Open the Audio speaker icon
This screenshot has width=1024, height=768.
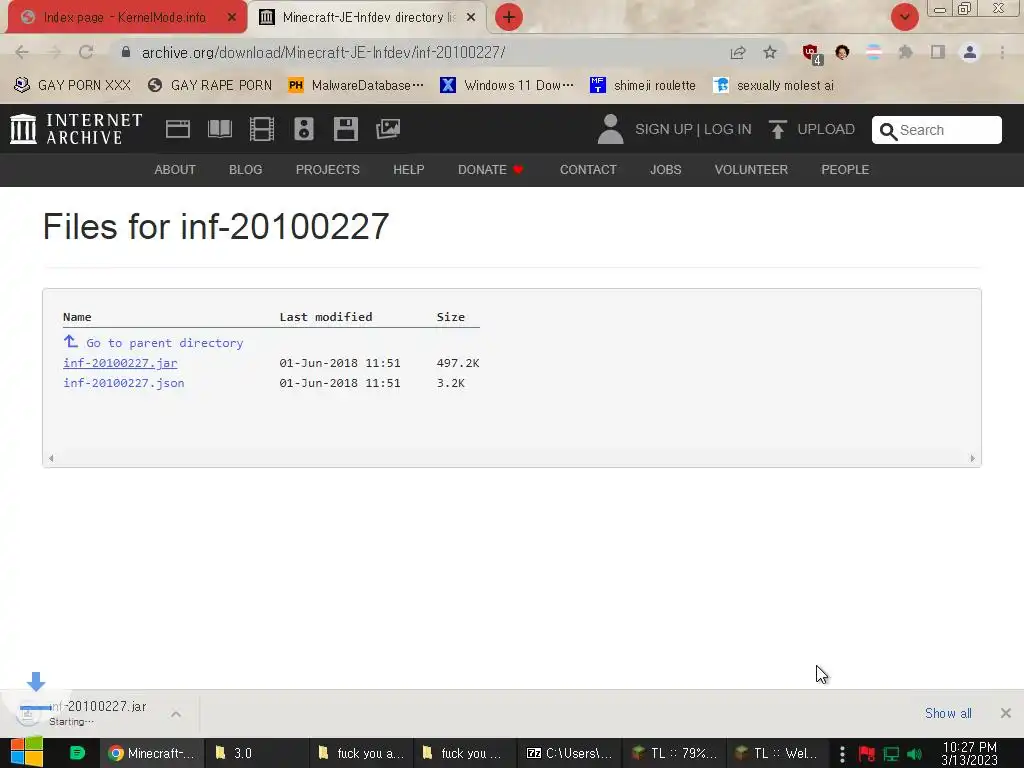pyautogui.click(x=304, y=129)
